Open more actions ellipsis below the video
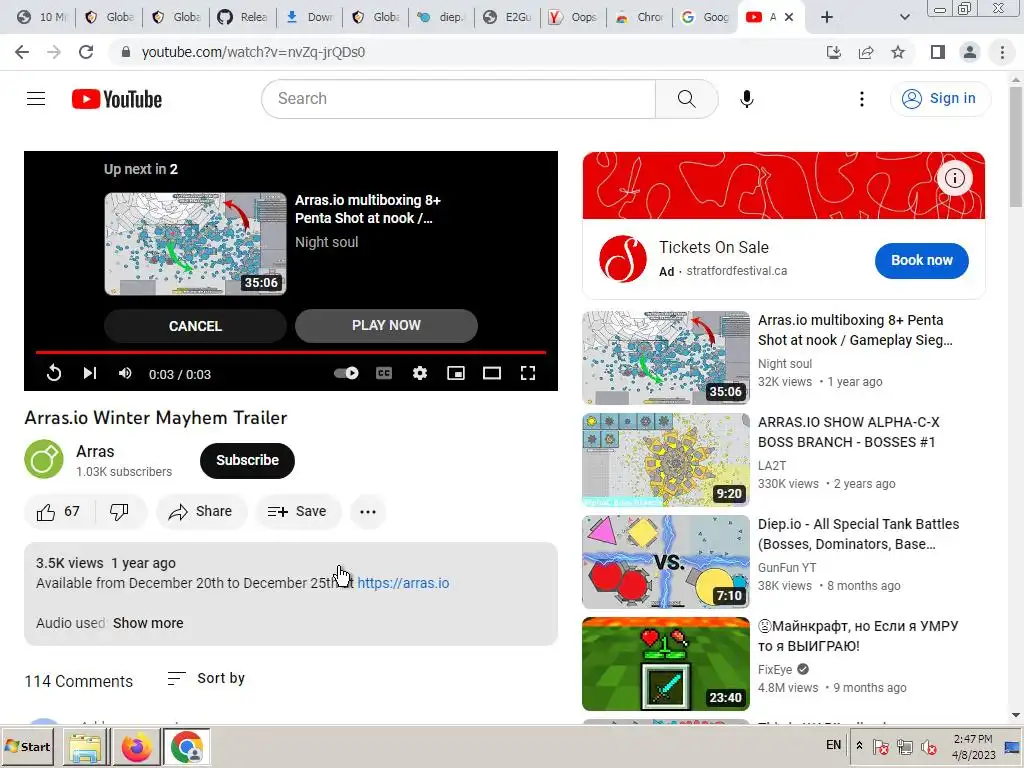1024x768 pixels. [x=368, y=511]
